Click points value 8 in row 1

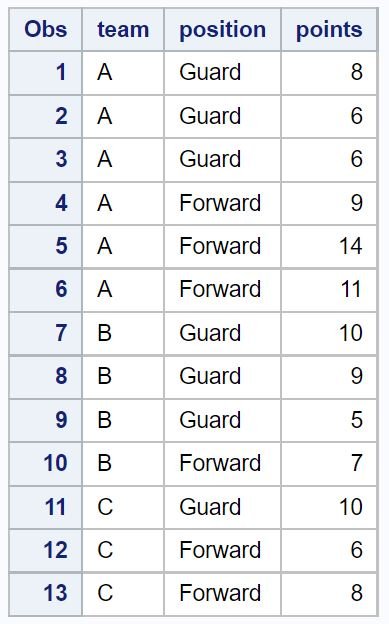(329, 73)
